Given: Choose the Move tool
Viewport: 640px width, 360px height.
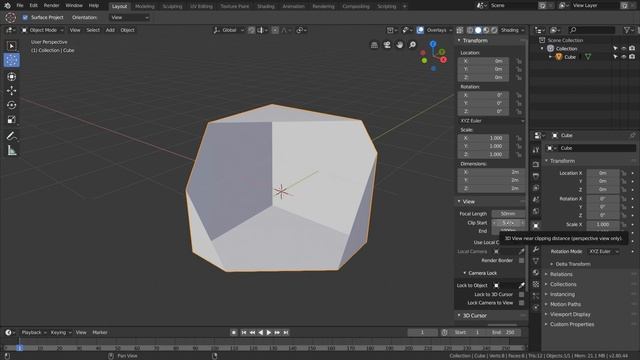Looking at the screenshot, I should click(x=11, y=91).
